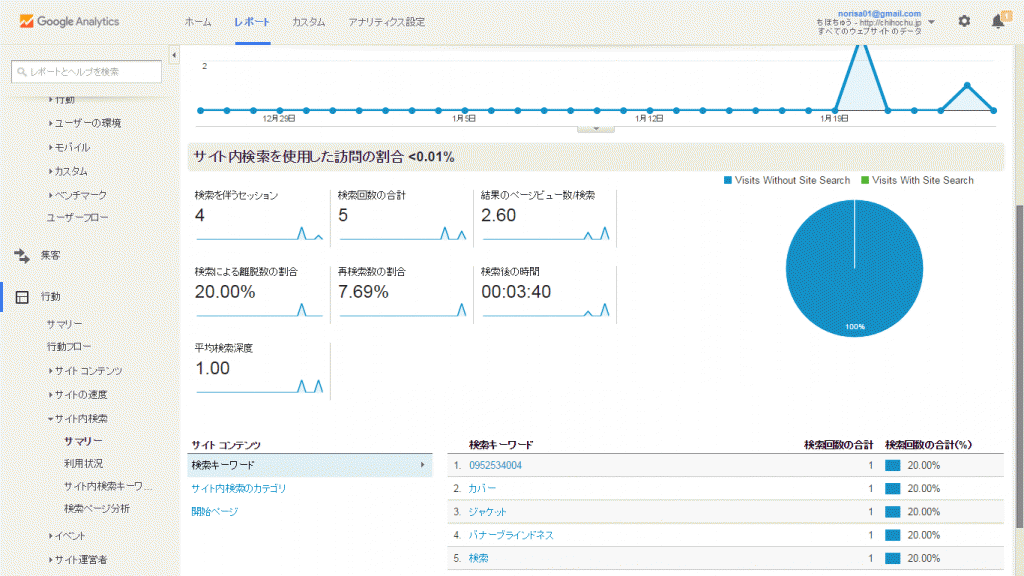Click the blue percentage bar beside カバー keyword

pos(895,488)
